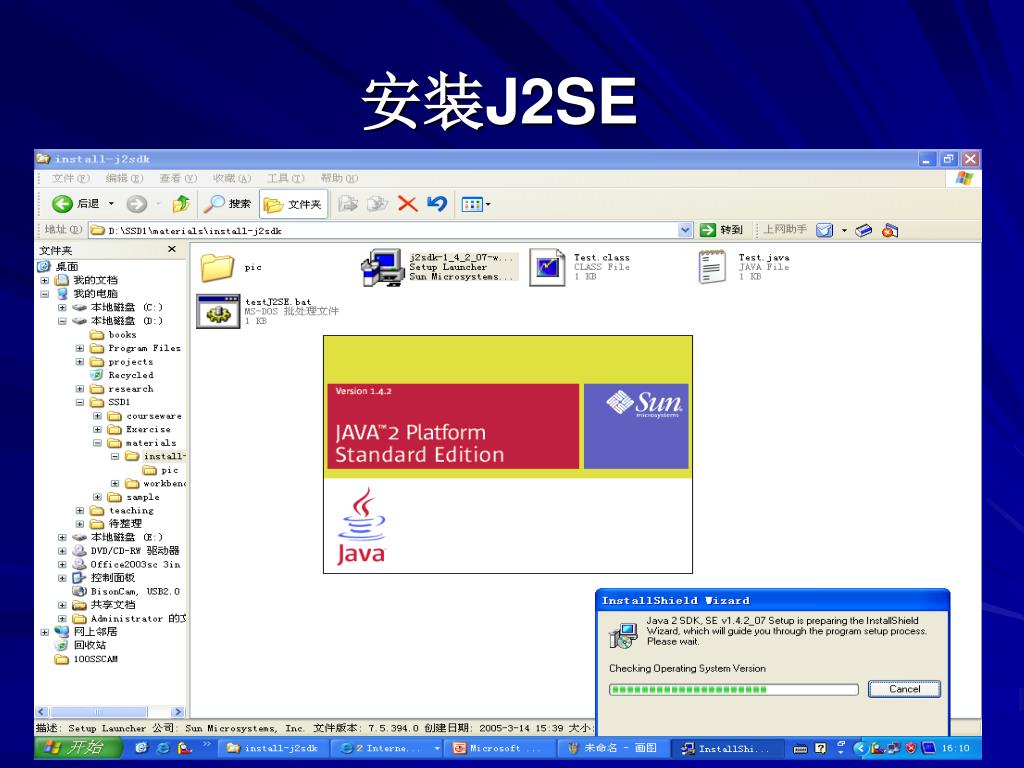This screenshot has width=1024, height=768.
Task: Click the 上网助手 toolbar label
Action: click(x=785, y=229)
